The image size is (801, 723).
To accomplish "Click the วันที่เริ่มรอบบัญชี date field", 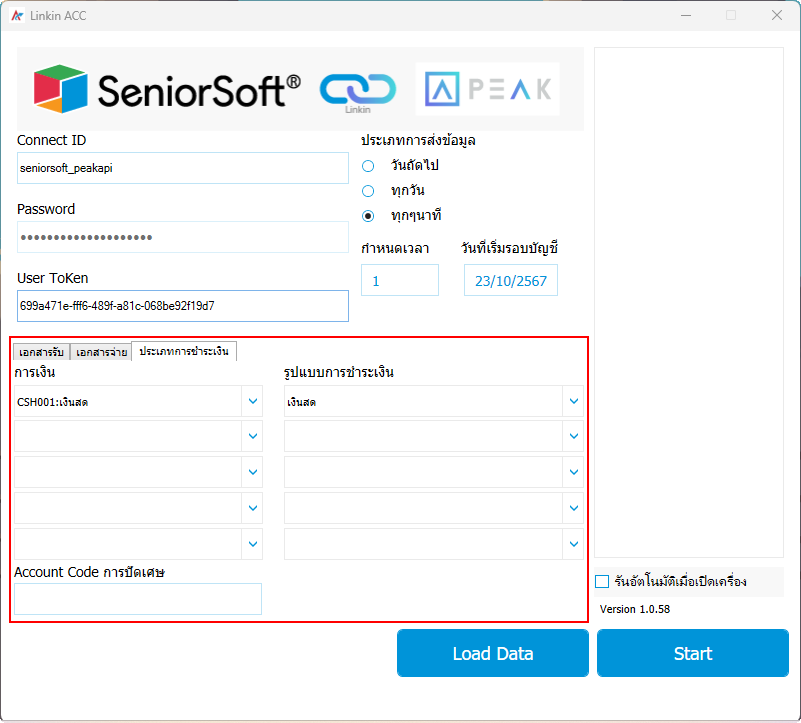I will pyautogui.click(x=511, y=280).
